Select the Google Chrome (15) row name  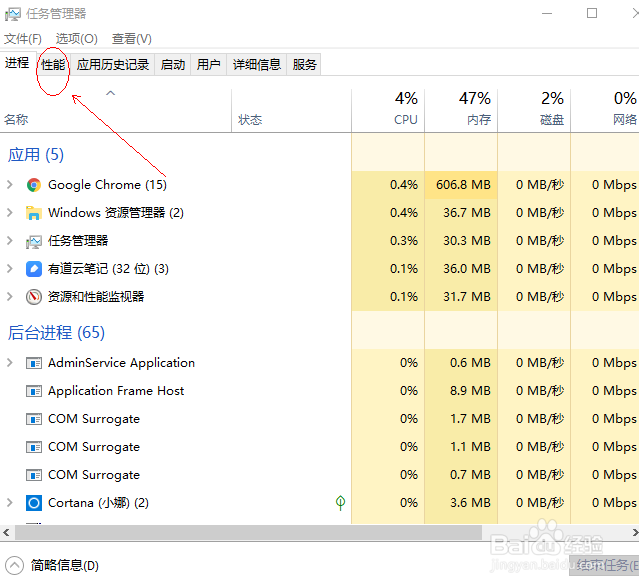pyautogui.click(x=107, y=185)
